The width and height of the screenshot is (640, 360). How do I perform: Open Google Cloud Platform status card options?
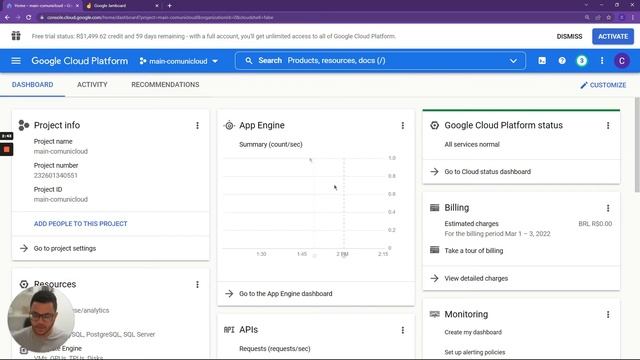pos(608,125)
